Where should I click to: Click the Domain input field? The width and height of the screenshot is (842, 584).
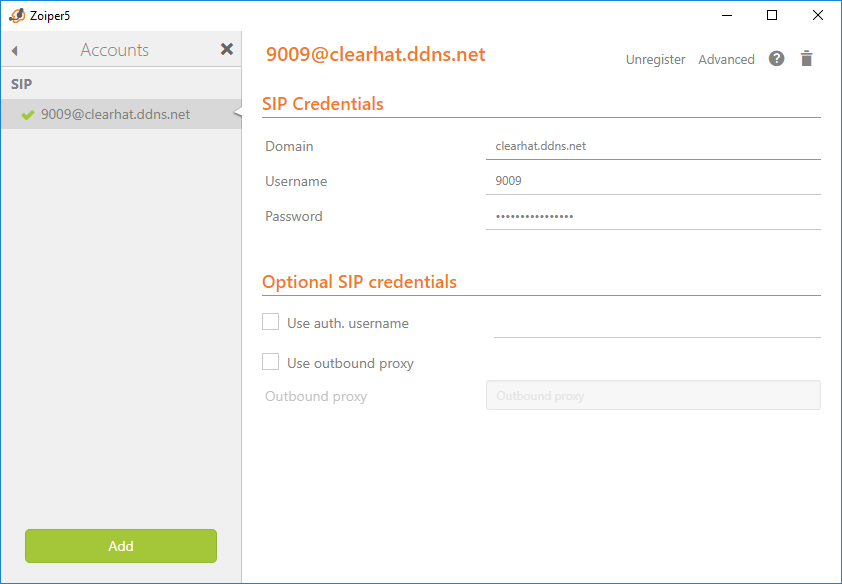tap(653, 146)
